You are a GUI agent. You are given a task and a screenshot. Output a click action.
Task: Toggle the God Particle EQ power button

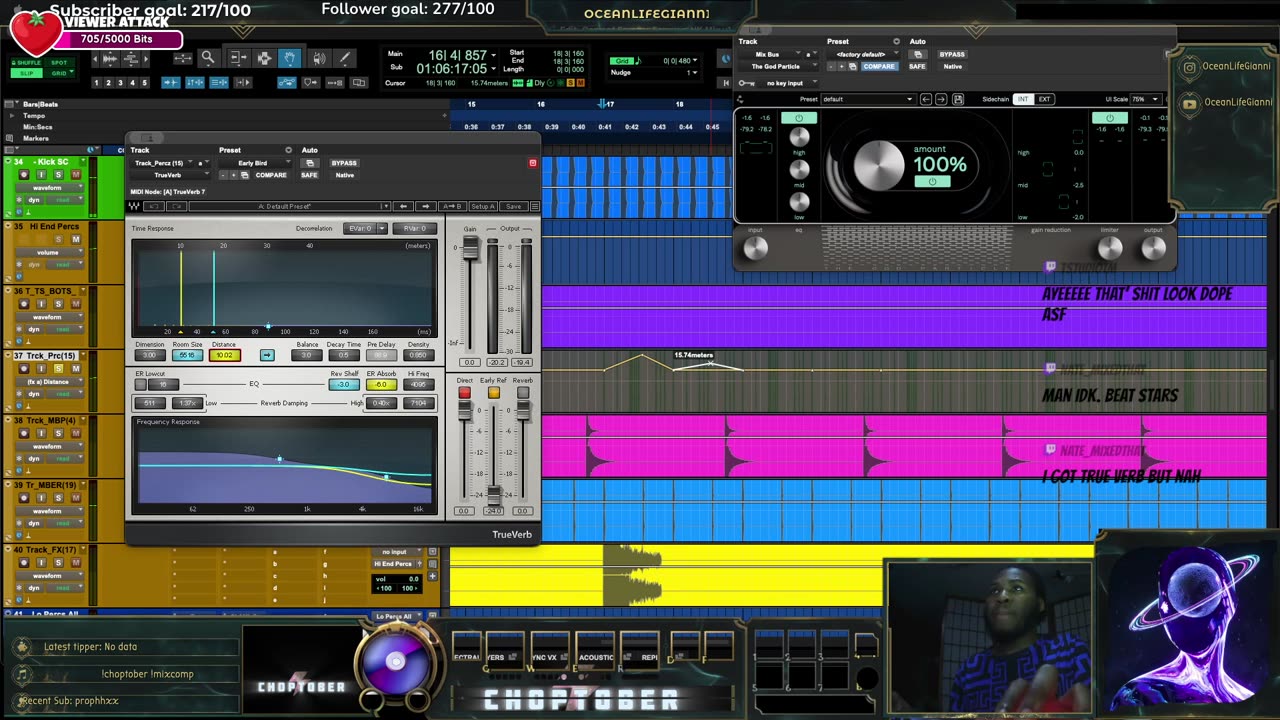click(798, 118)
